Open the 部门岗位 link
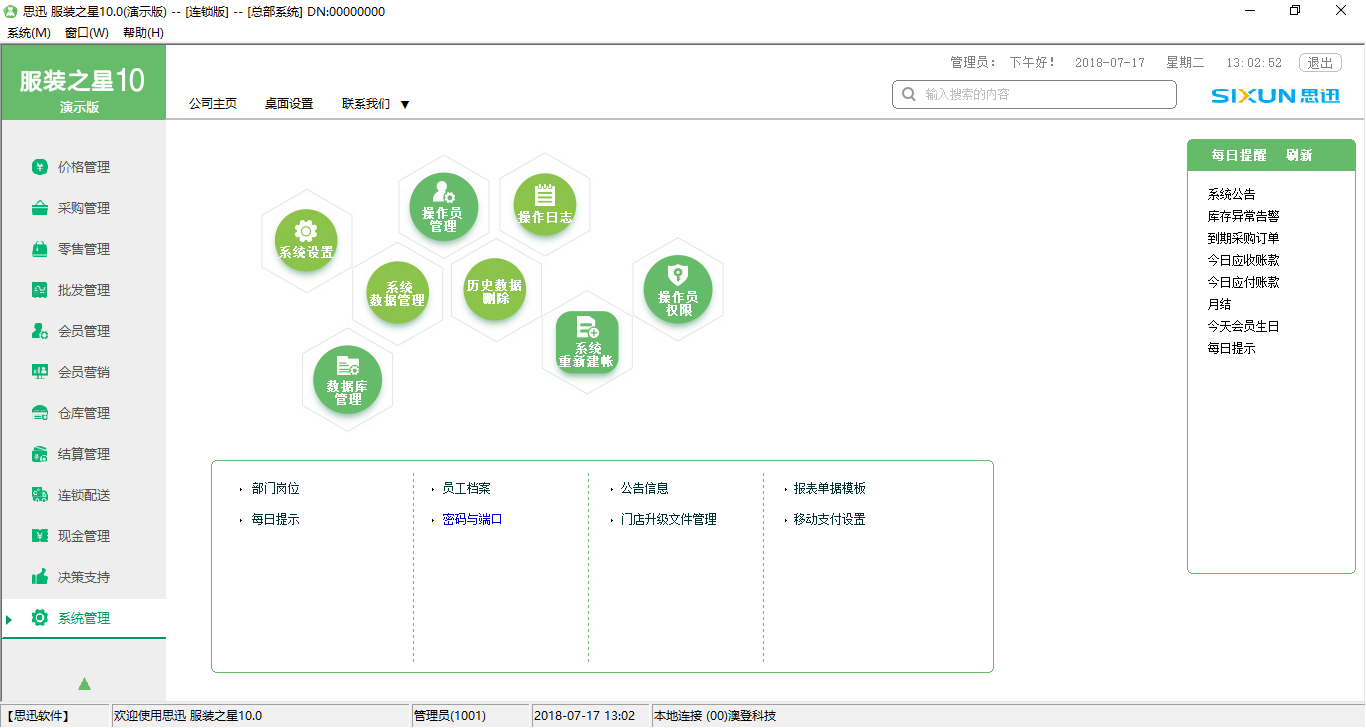 (x=276, y=489)
